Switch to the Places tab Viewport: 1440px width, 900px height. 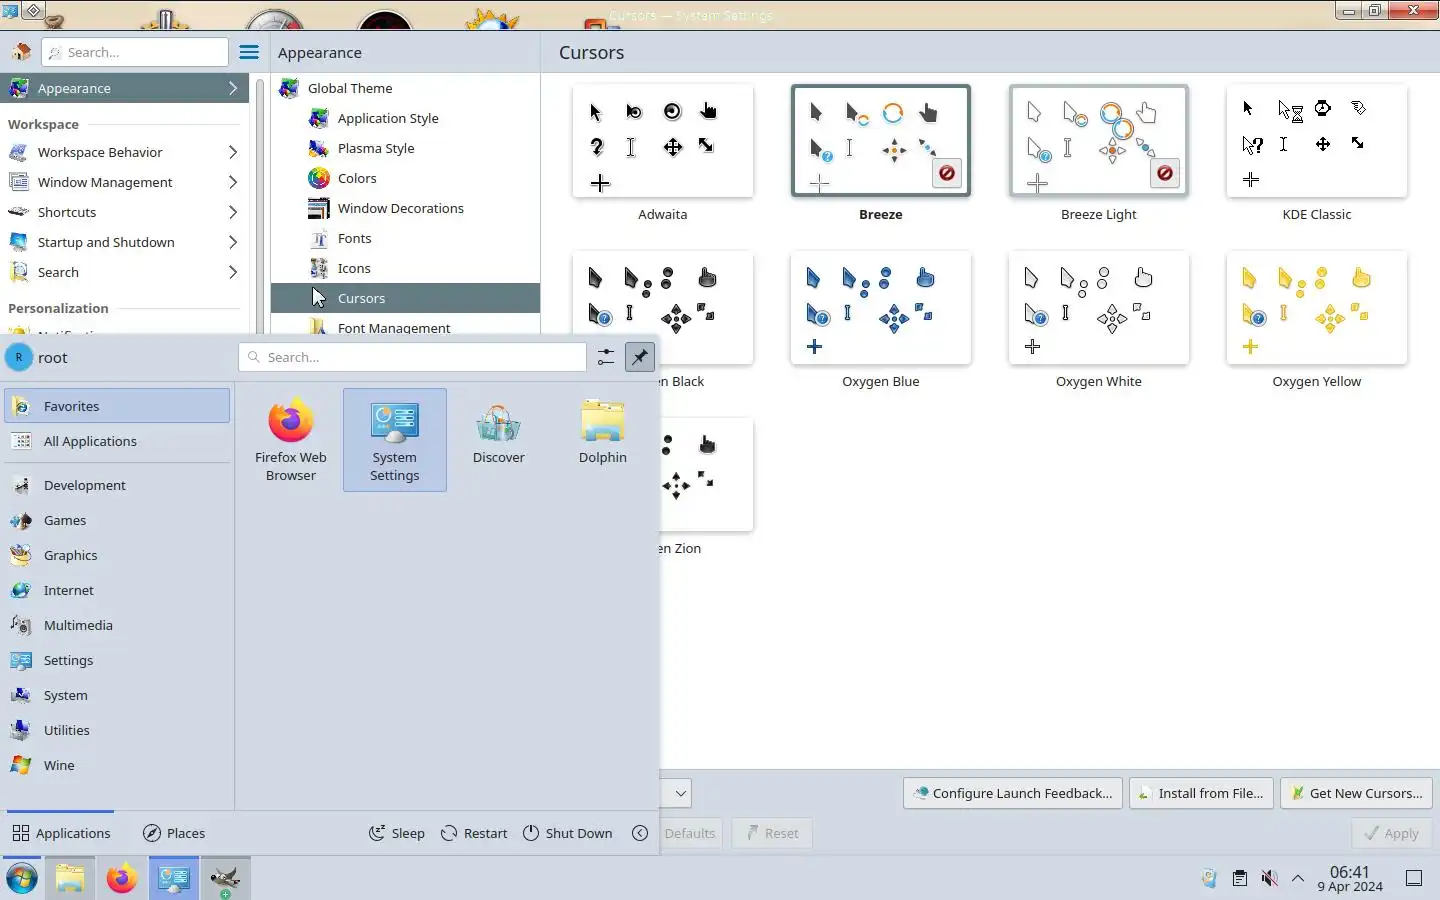(174, 833)
